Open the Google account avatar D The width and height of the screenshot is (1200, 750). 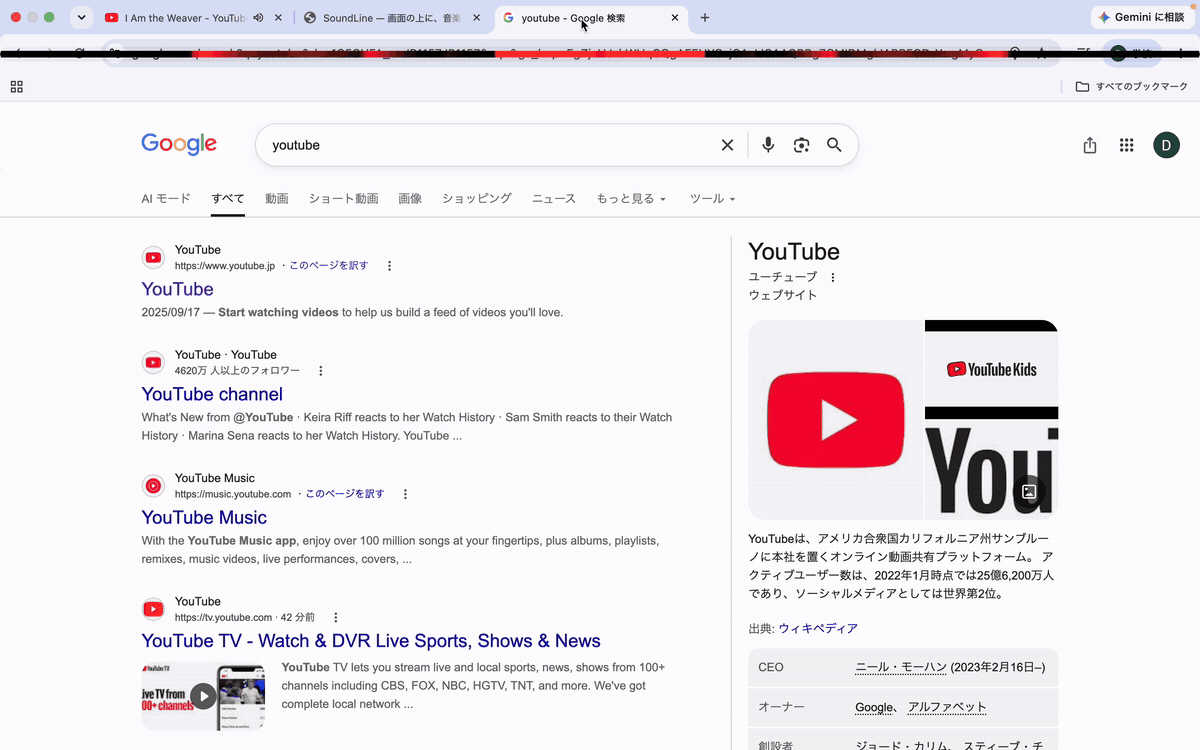coord(1166,145)
